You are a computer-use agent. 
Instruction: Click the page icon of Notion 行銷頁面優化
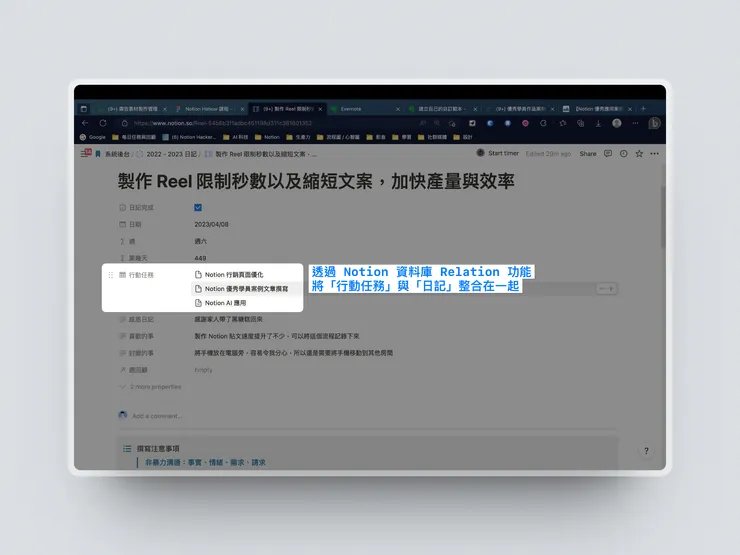(198, 275)
